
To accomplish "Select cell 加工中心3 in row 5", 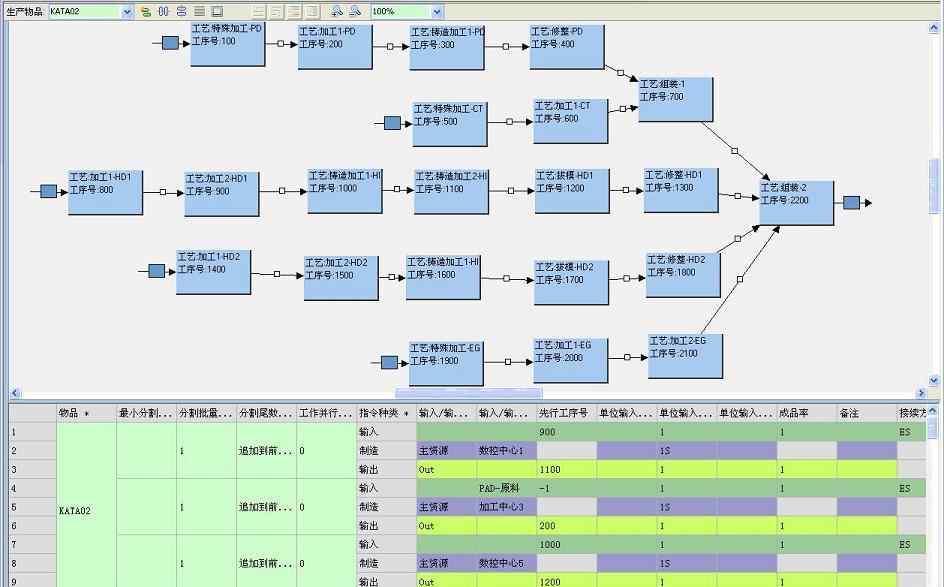I will [x=506, y=507].
